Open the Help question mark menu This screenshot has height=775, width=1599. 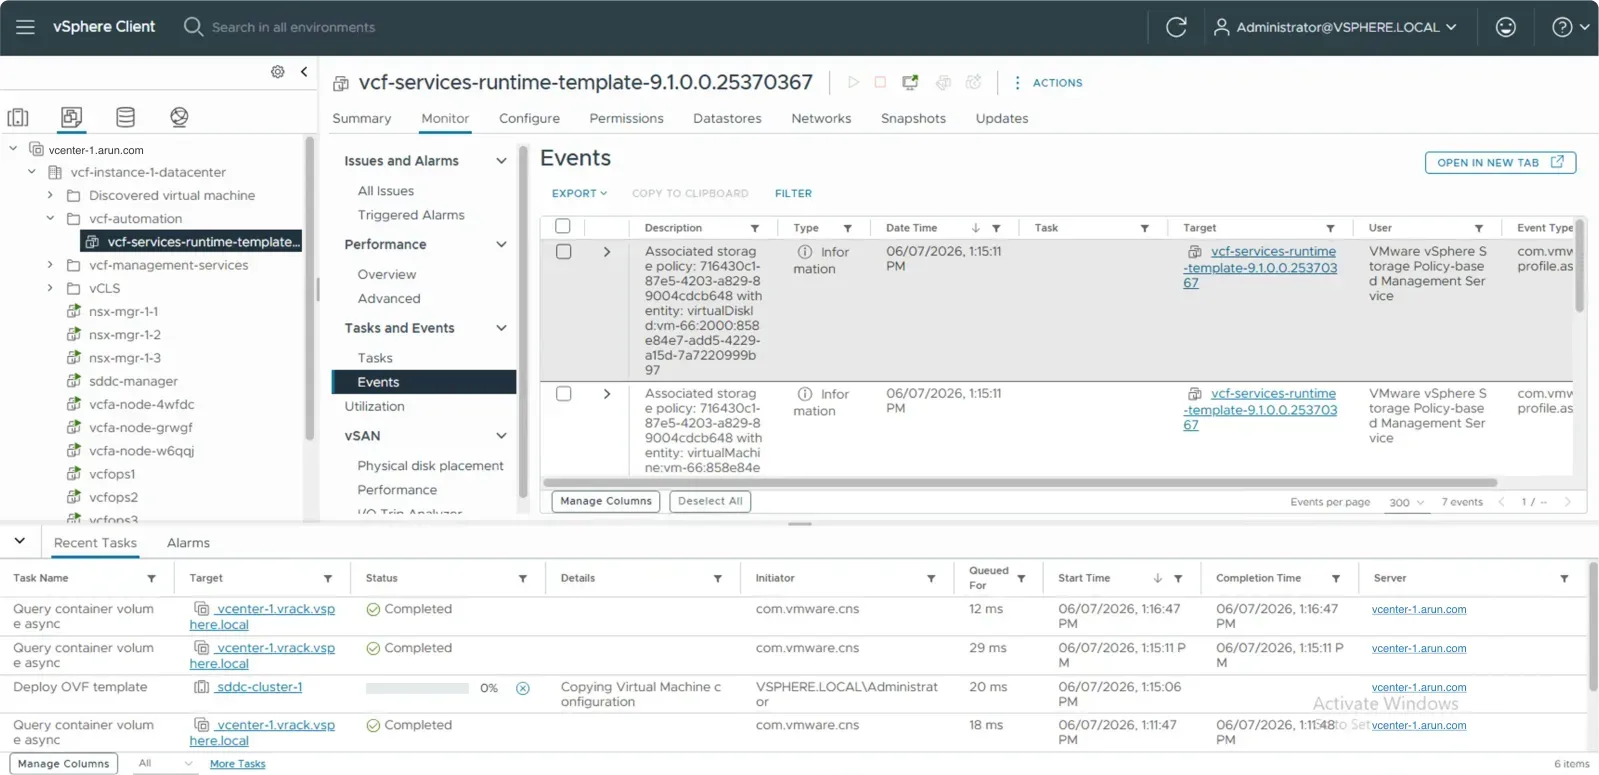1569,27
